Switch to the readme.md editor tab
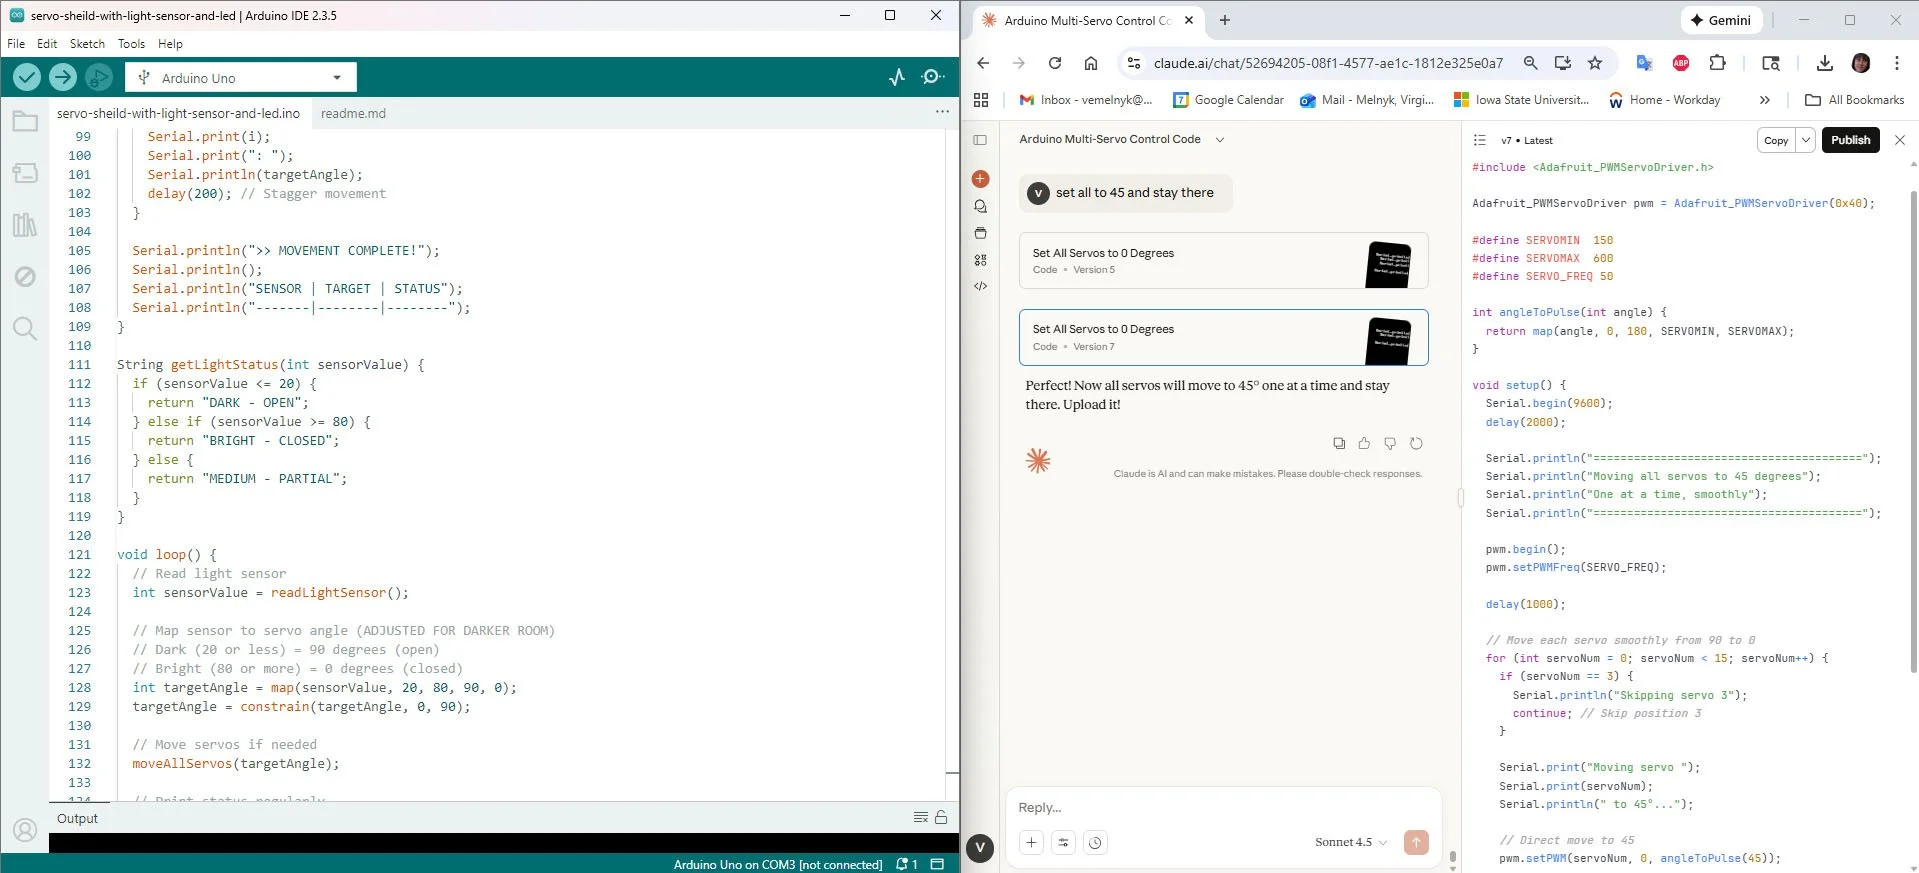 353,114
